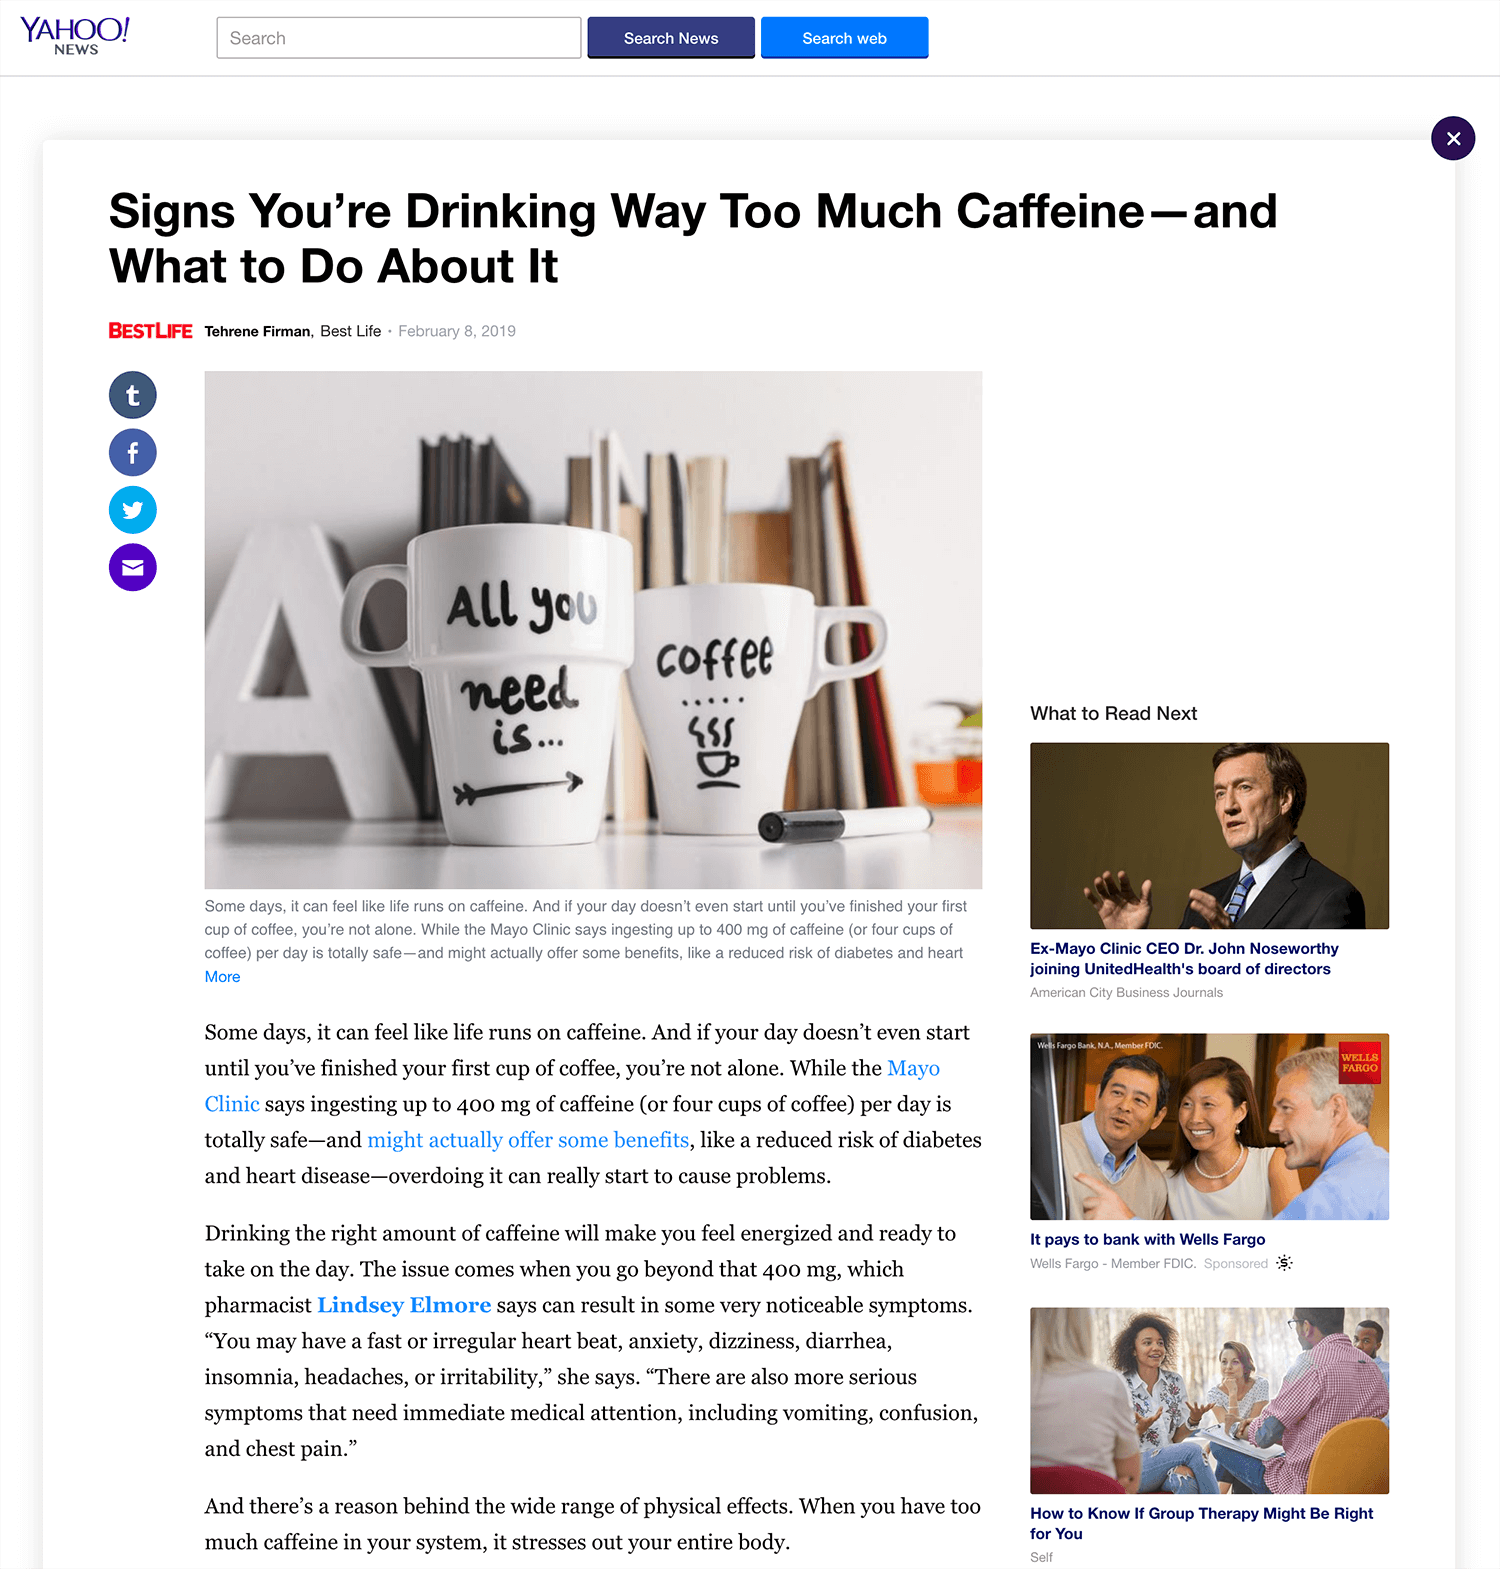The image size is (1500, 1569).
Task: Open Group Therapy article thumbnail
Action: point(1209,1400)
